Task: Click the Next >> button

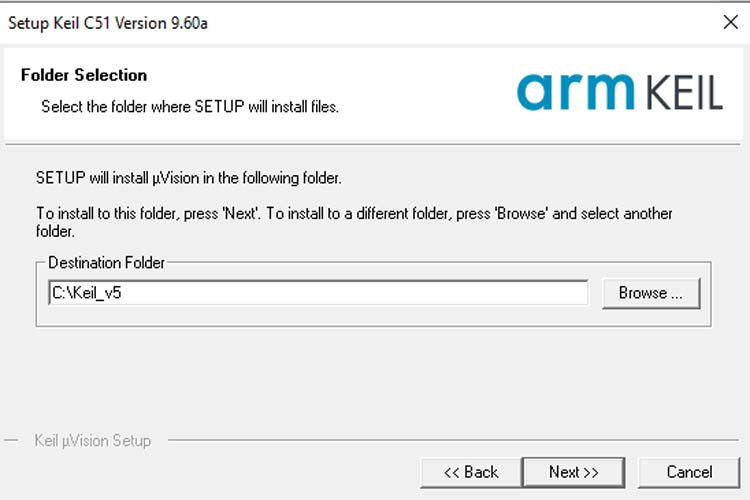Action: 573,472
